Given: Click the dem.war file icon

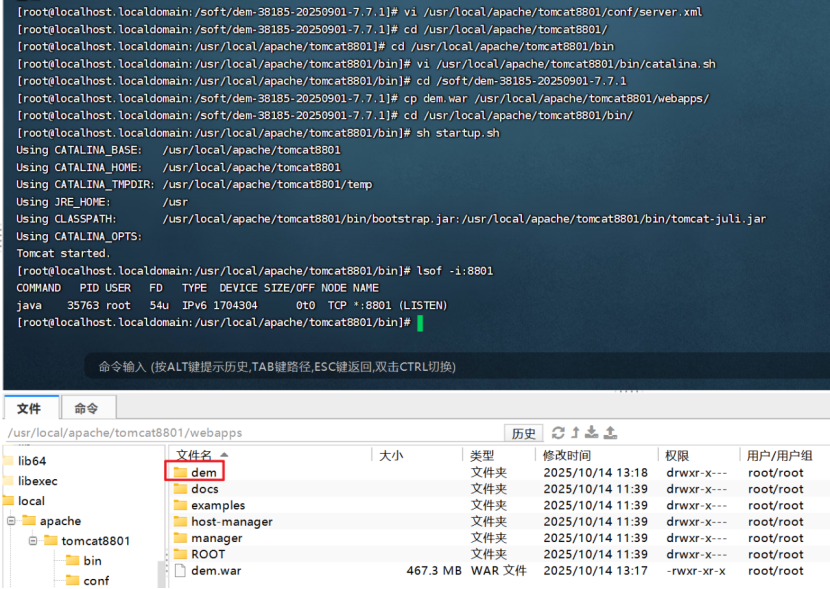Looking at the screenshot, I should coord(181,570).
